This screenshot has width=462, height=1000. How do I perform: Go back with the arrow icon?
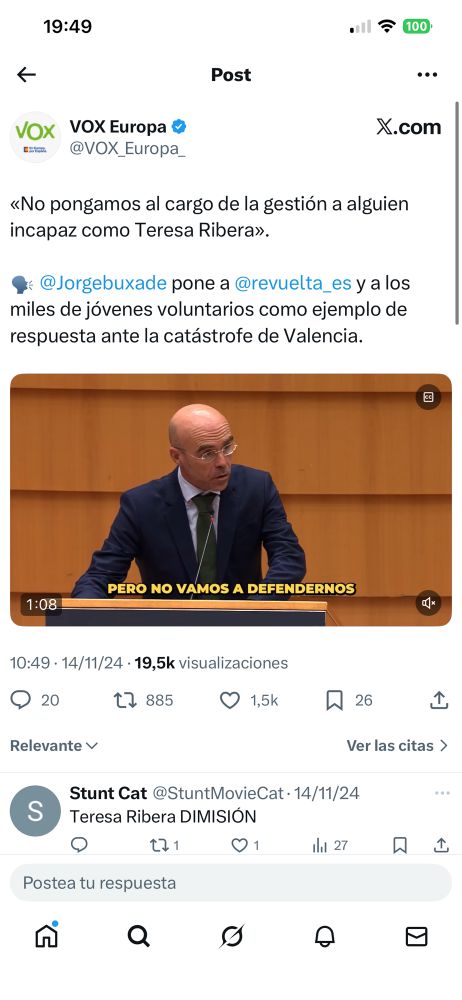(x=26, y=75)
